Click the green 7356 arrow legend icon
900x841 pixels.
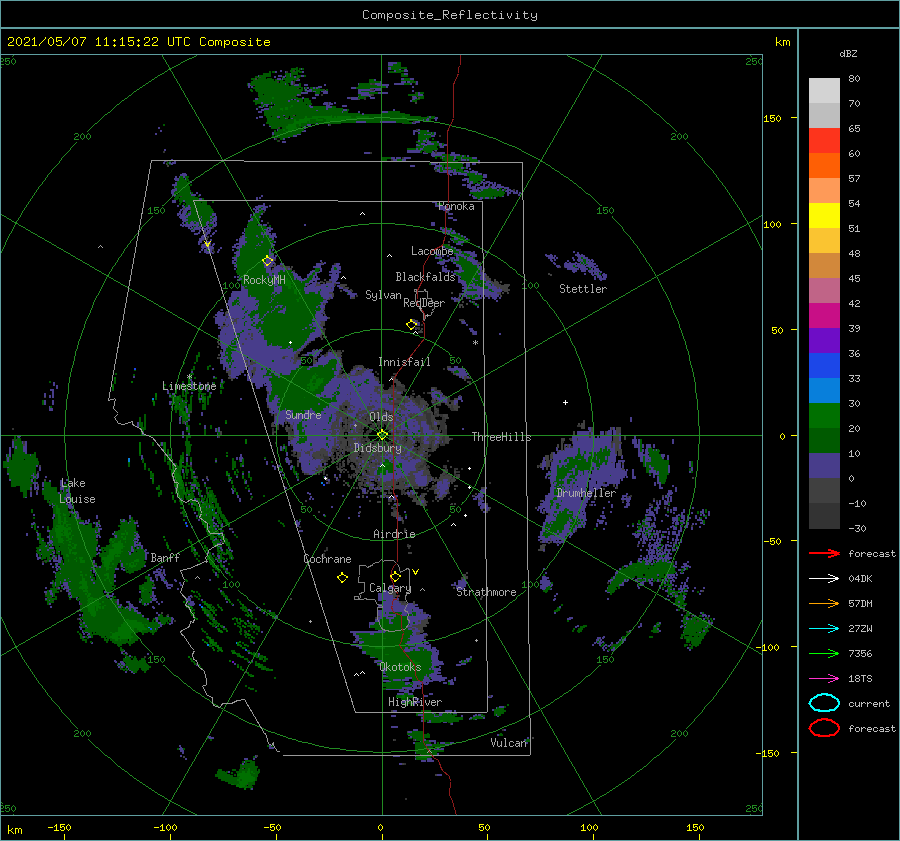[824, 653]
